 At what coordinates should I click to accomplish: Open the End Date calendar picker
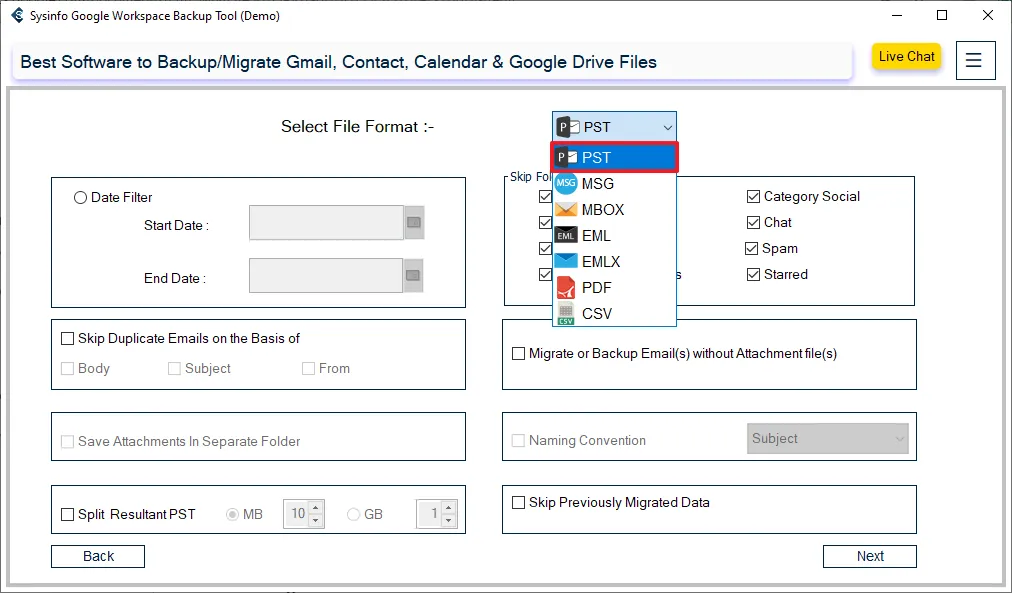click(x=413, y=275)
